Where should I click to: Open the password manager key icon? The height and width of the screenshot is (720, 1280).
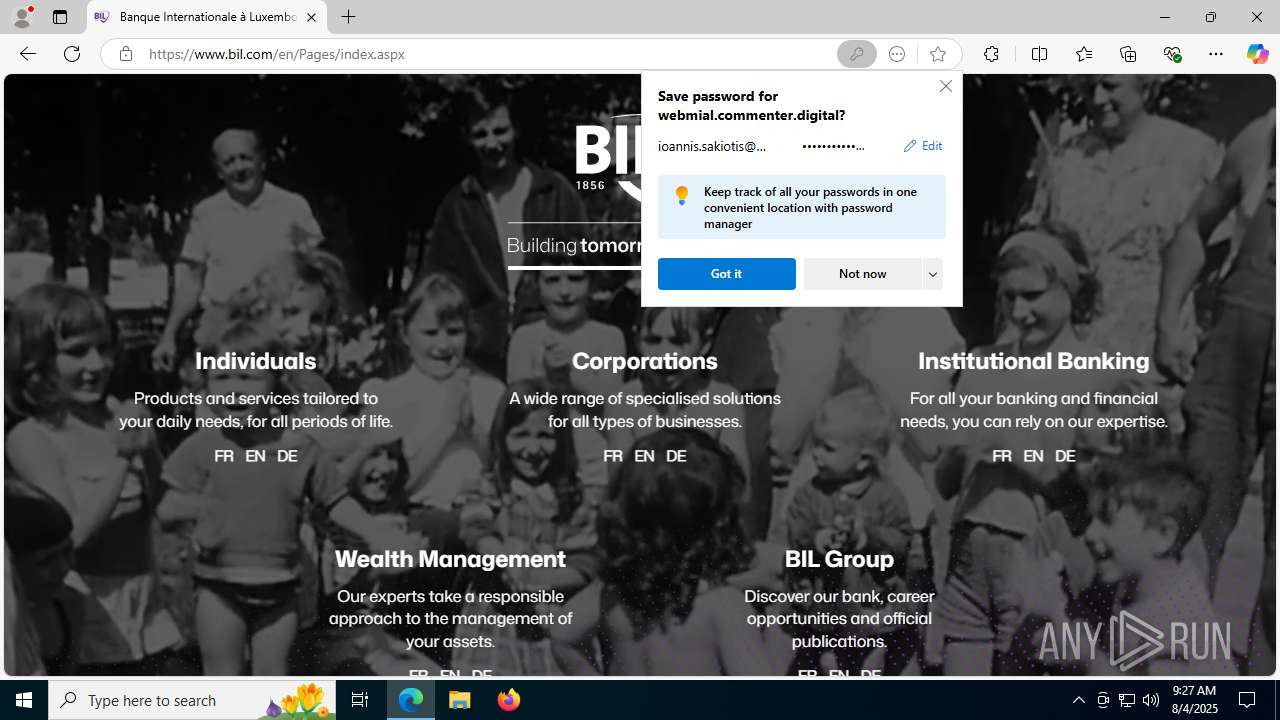point(856,54)
